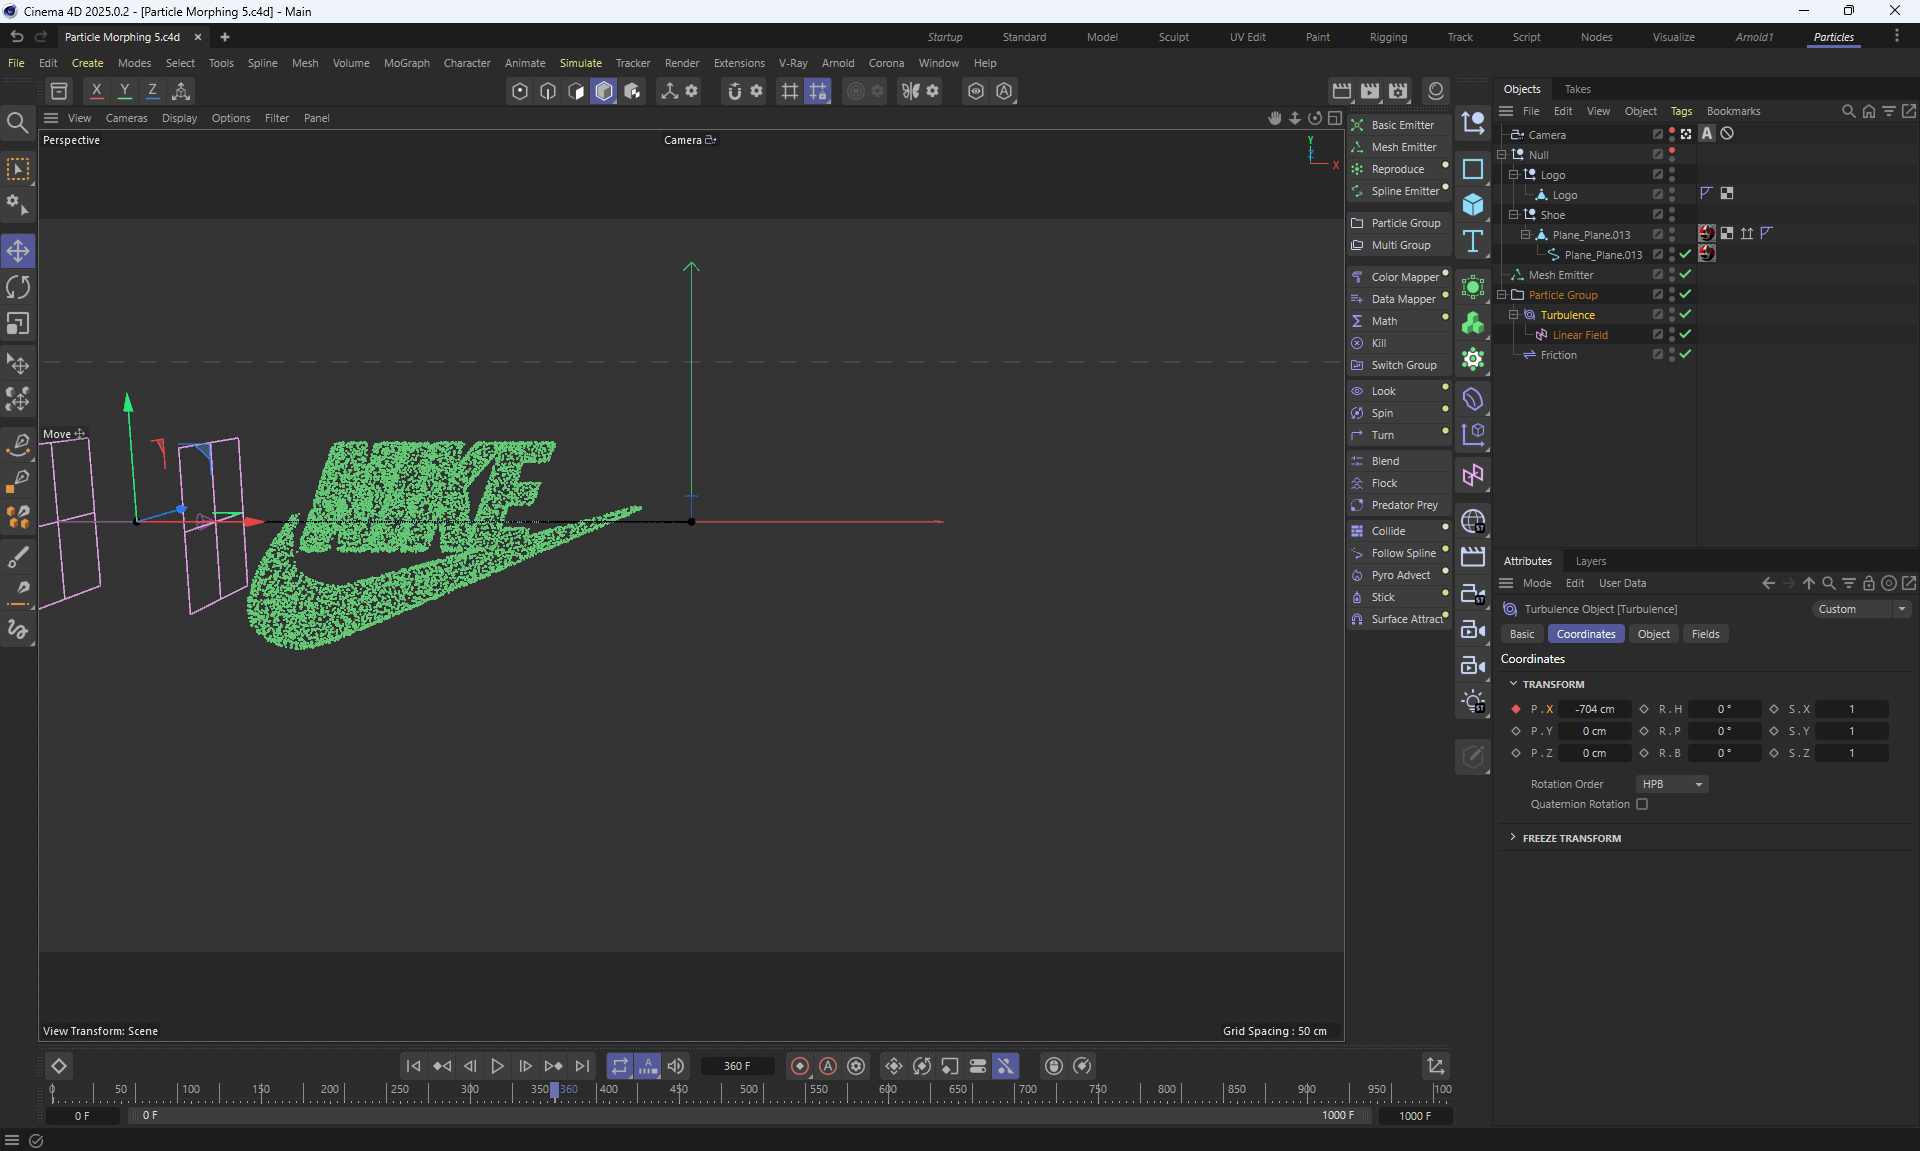This screenshot has width=1920, height=1151.
Task: Toggle Mesh Emitter enable checkmark
Action: tap(1685, 274)
